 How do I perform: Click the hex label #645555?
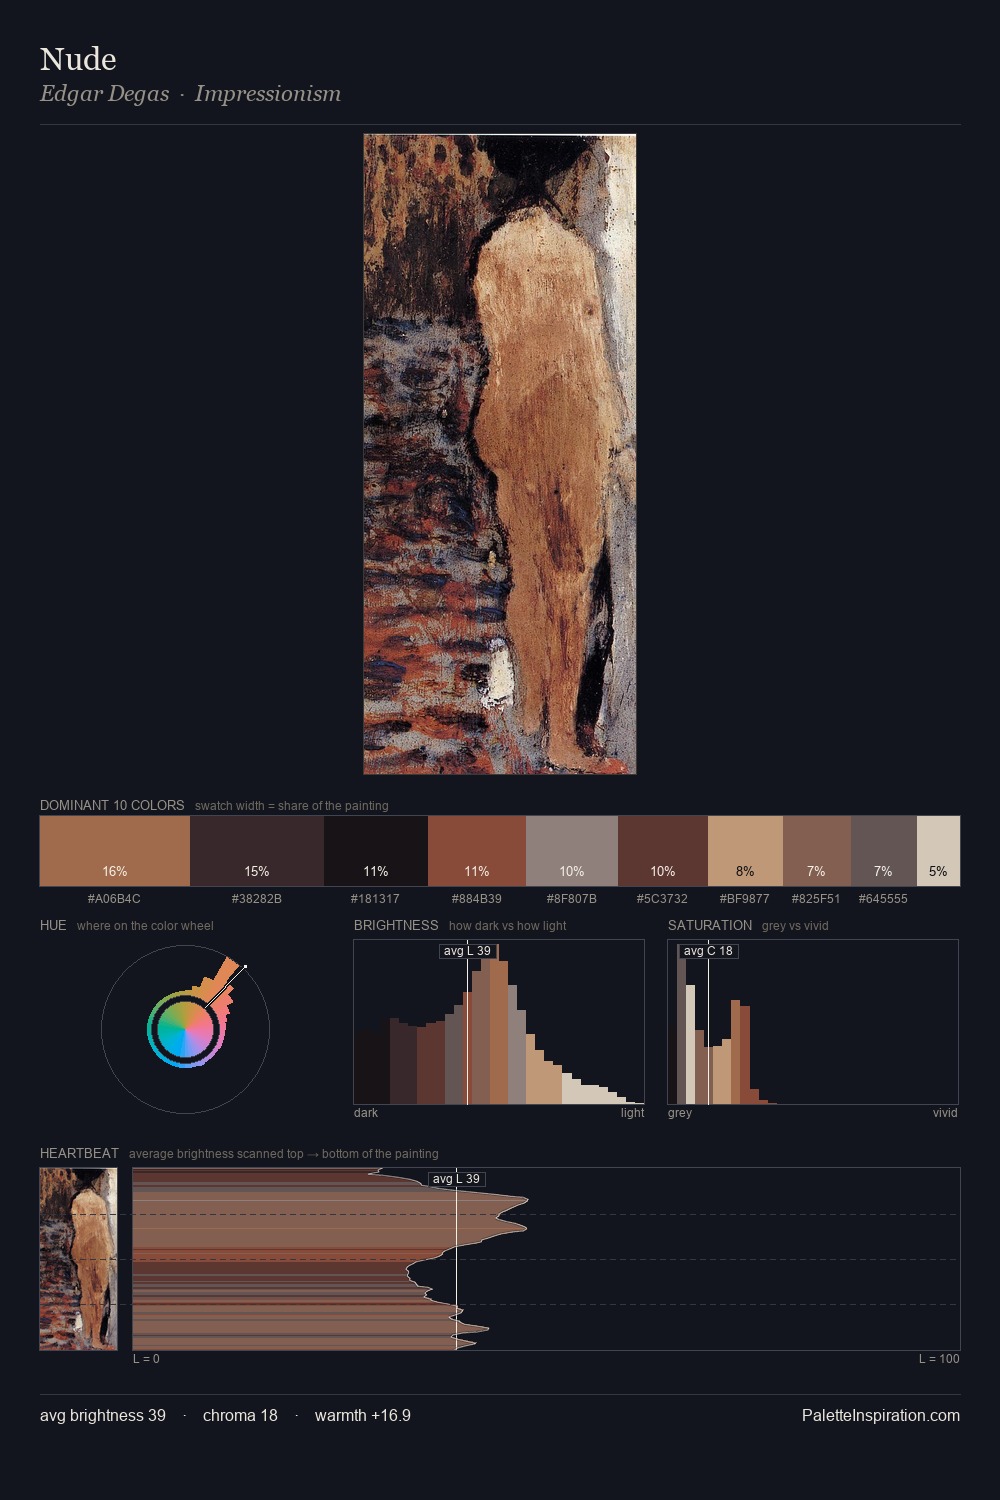(x=883, y=899)
